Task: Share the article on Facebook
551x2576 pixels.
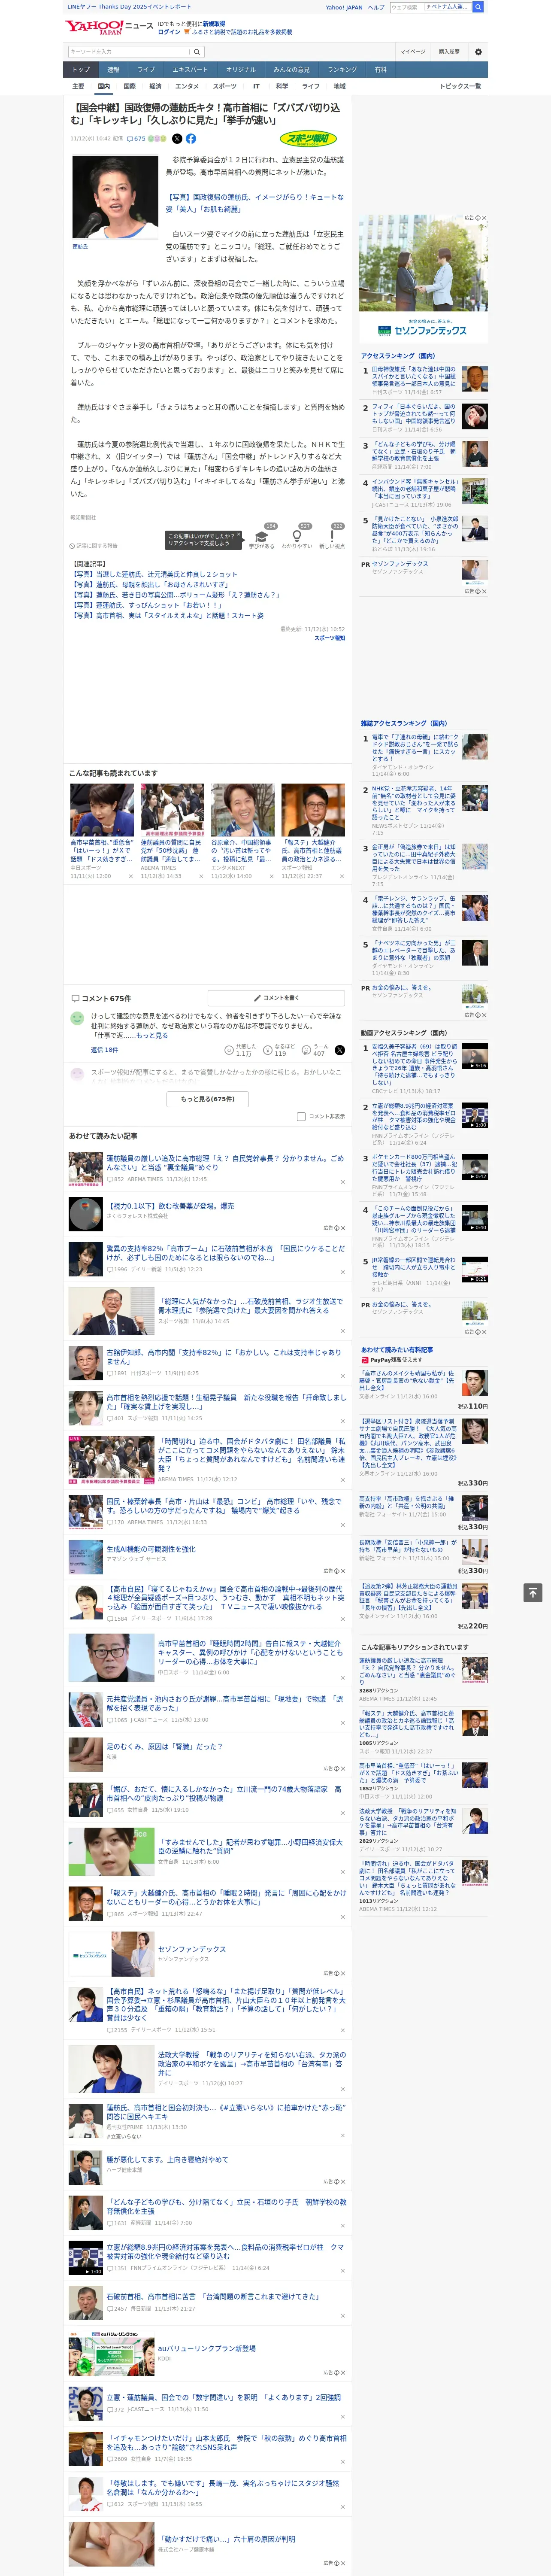Action: click(x=191, y=139)
